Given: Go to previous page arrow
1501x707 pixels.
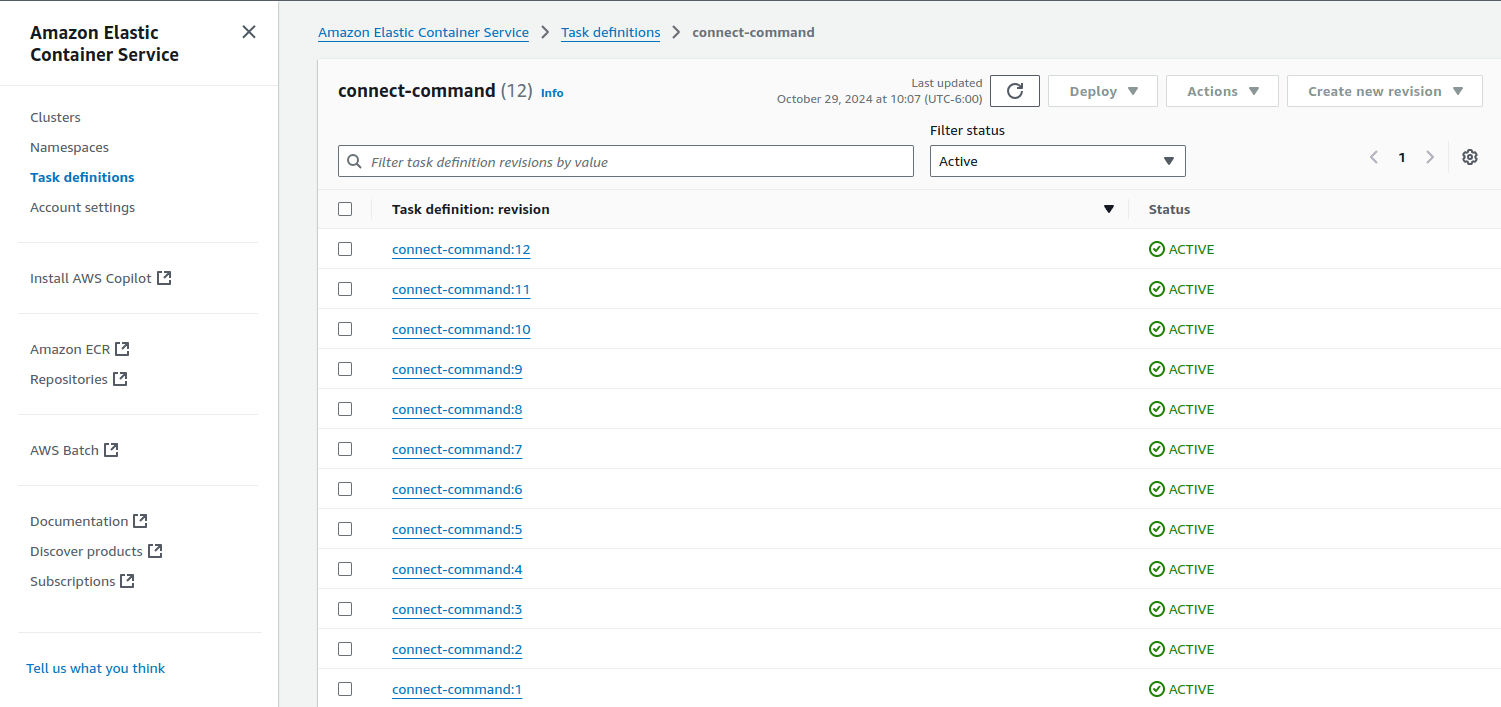Looking at the screenshot, I should pyautogui.click(x=1374, y=157).
